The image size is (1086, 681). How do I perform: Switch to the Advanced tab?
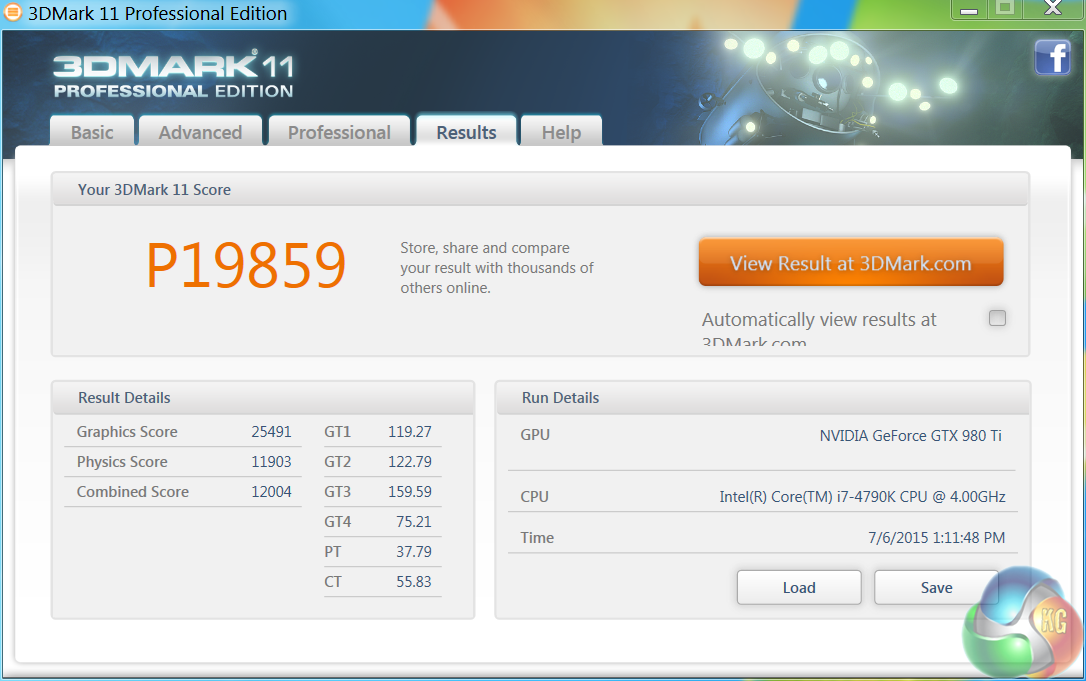click(200, 132)
